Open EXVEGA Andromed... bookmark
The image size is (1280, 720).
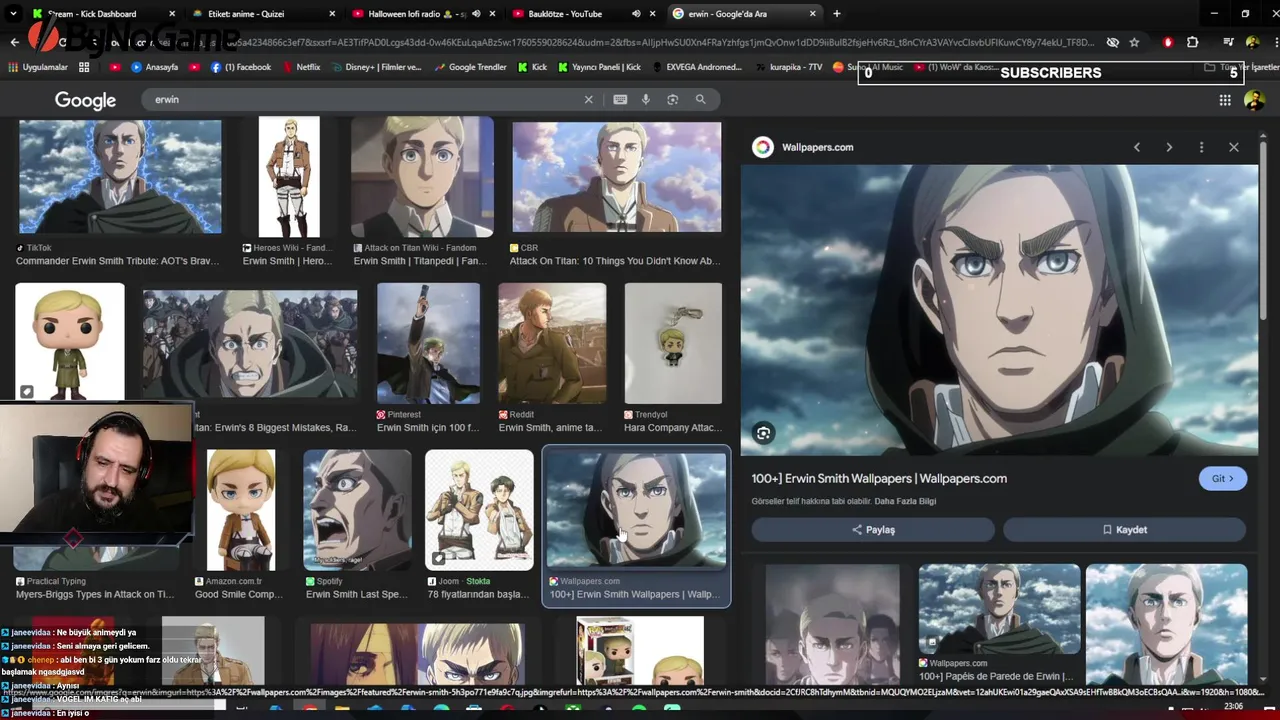[x=697, y=67]
